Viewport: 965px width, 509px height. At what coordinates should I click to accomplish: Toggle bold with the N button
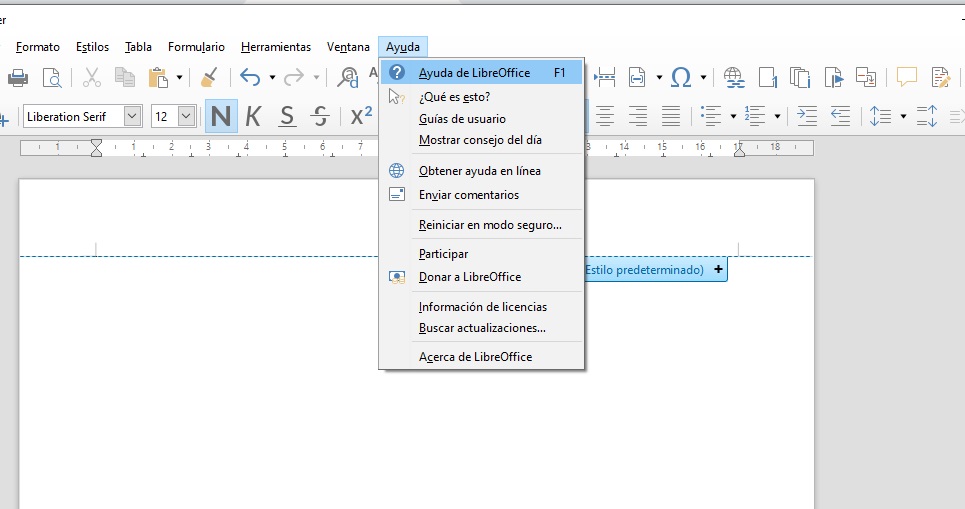(221, 116)
